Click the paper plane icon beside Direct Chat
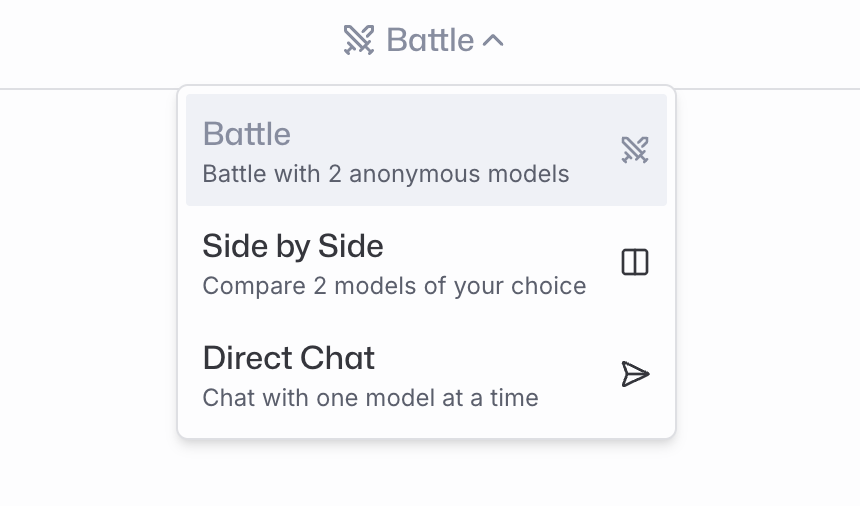Viewport: 860px width, 506px height. [x=635, y=374]
